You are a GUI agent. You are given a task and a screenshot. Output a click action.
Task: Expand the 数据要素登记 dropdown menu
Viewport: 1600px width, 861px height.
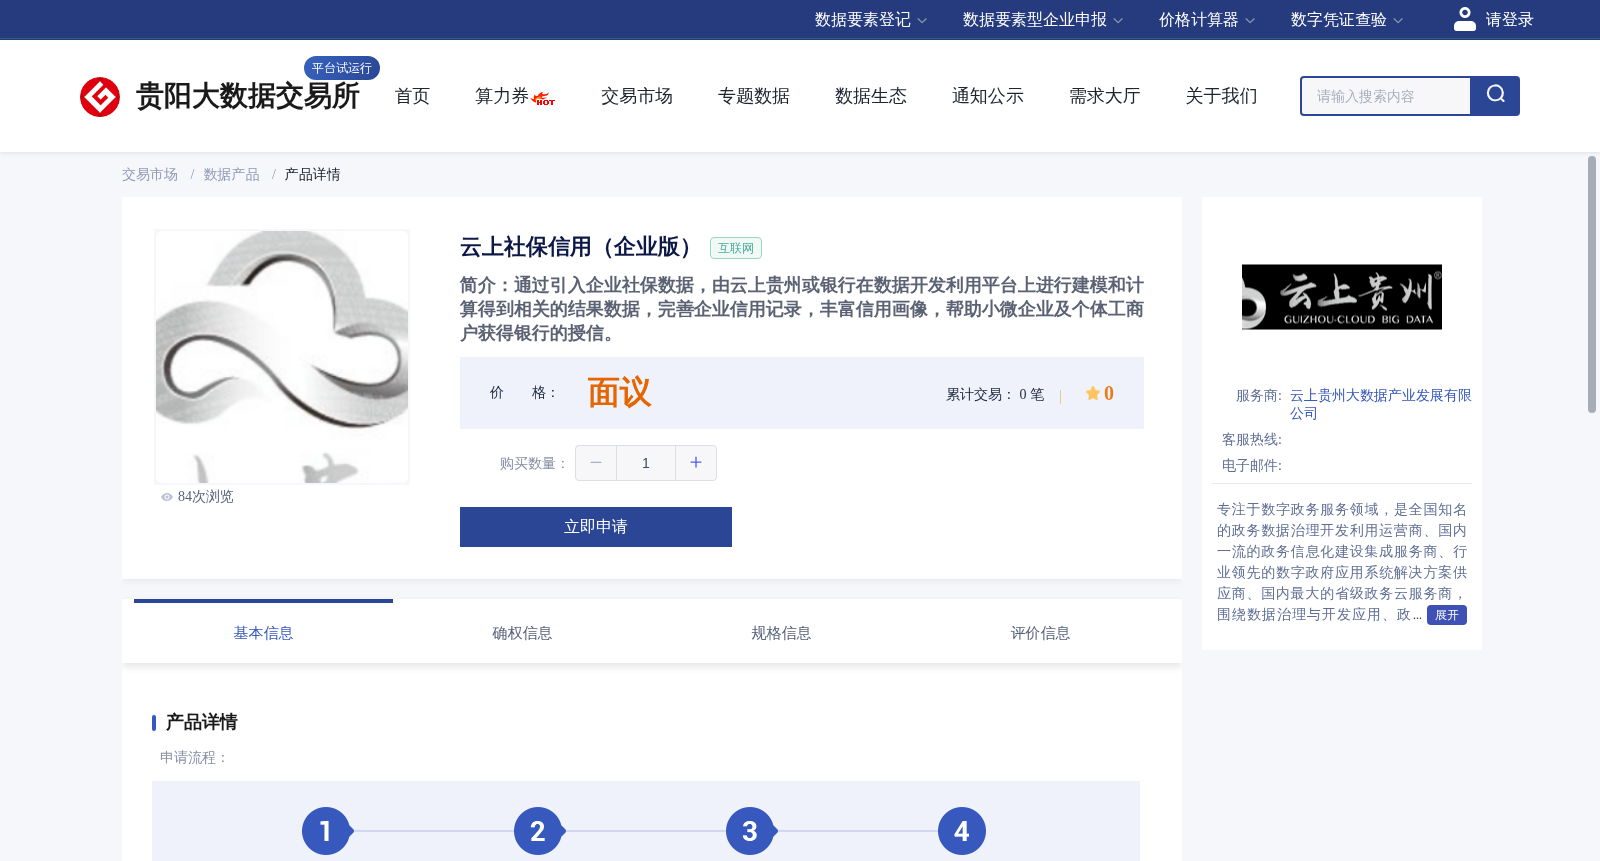point(870,20)
